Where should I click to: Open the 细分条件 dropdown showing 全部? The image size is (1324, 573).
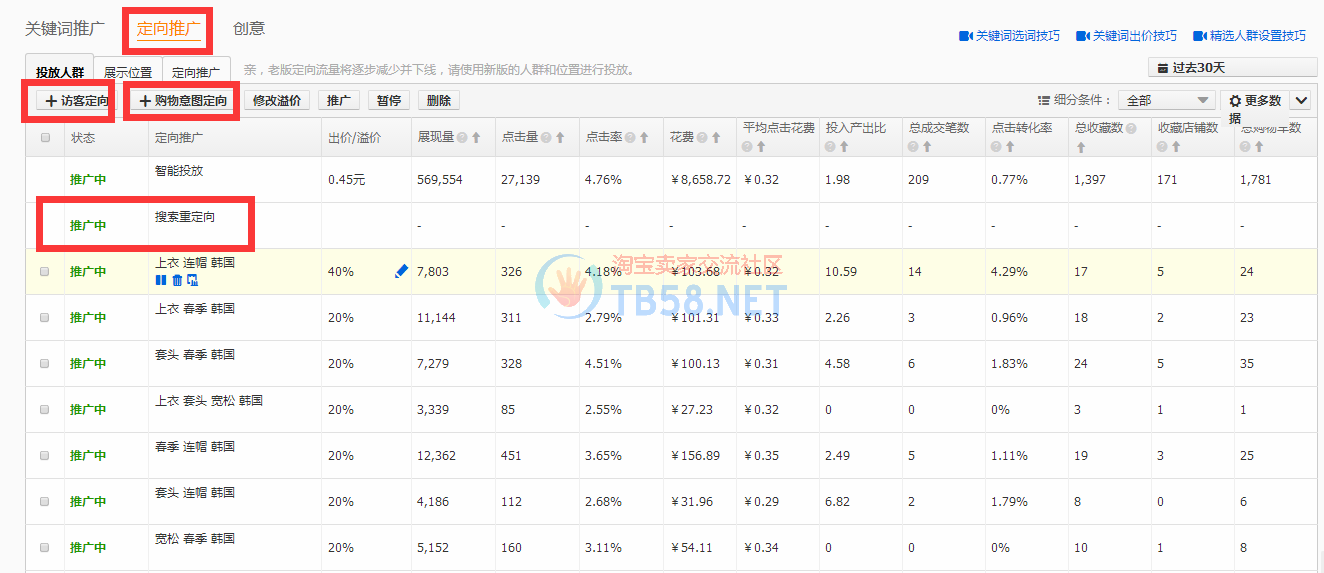click(x=1167, y=100)
